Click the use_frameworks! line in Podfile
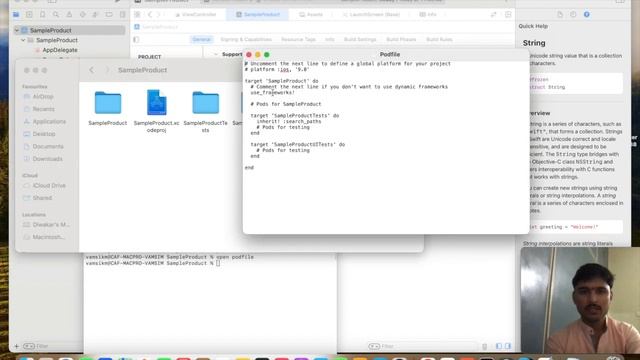Viewport: 640px width, 360px height. pyautogui.click(x=272, y=93)
